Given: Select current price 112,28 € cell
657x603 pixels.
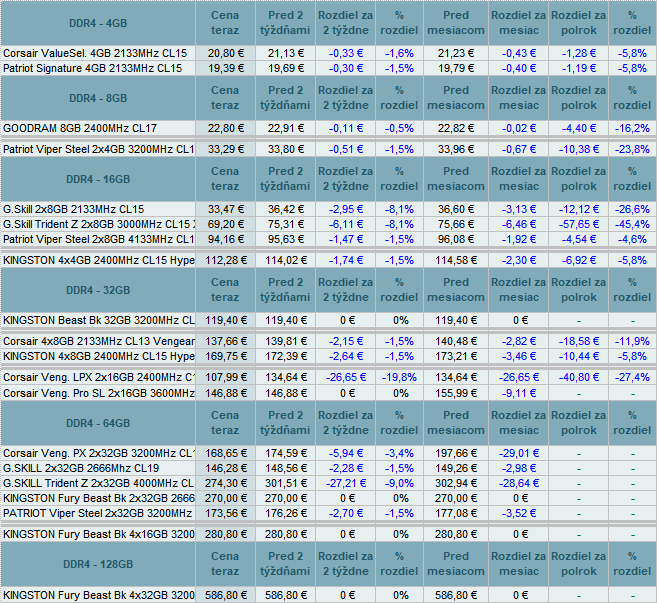Looking at the screenshot, I should [225, 260].
